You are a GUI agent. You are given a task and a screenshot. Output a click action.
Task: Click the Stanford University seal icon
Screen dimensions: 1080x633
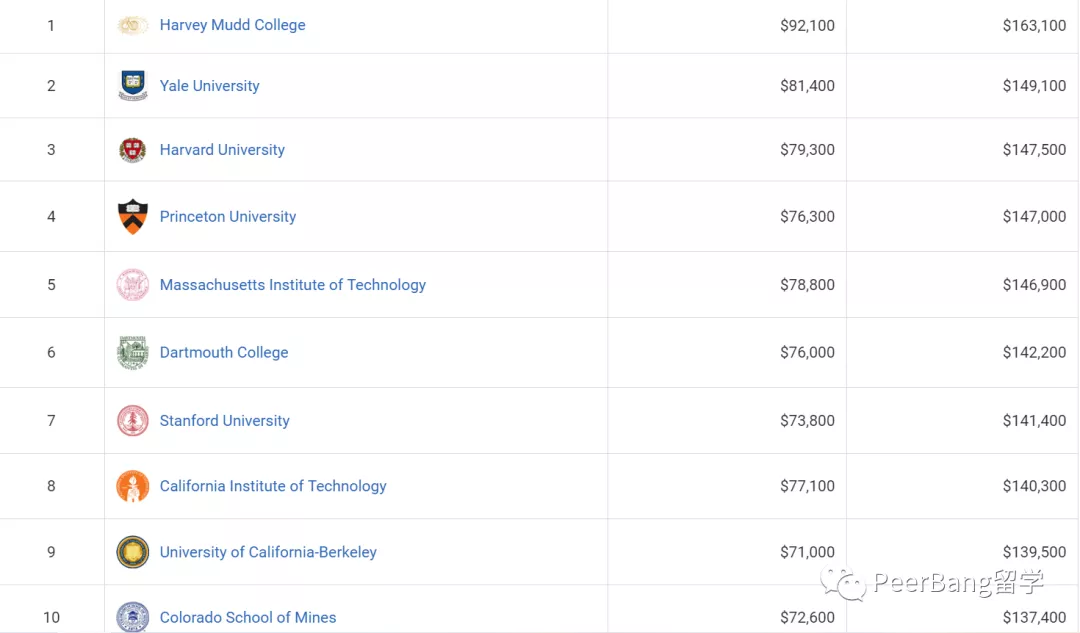(133, 421)
